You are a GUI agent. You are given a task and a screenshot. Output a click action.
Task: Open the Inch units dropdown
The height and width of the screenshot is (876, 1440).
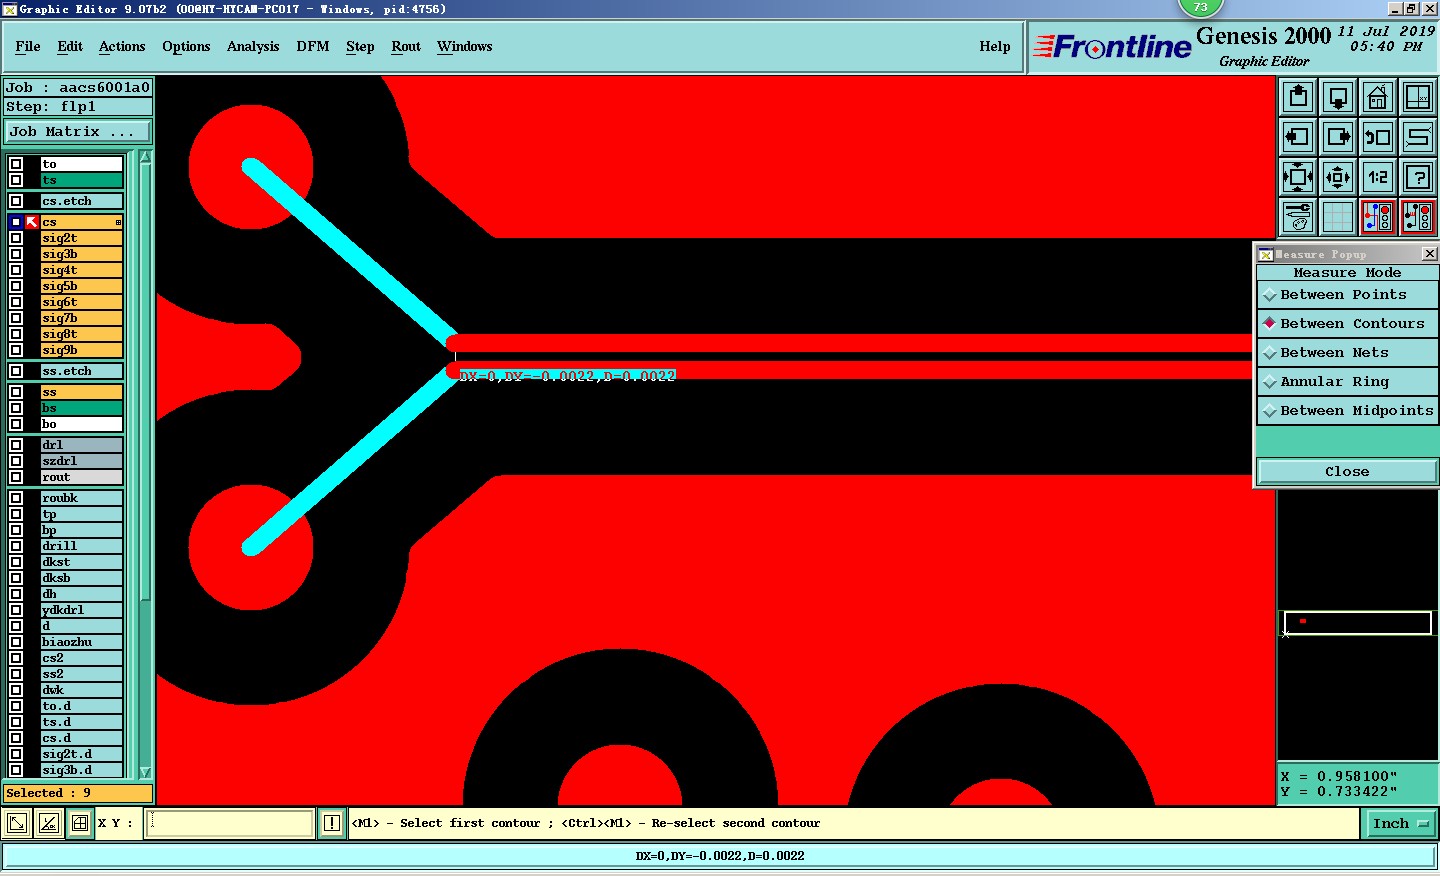(x=1401, y=824)
